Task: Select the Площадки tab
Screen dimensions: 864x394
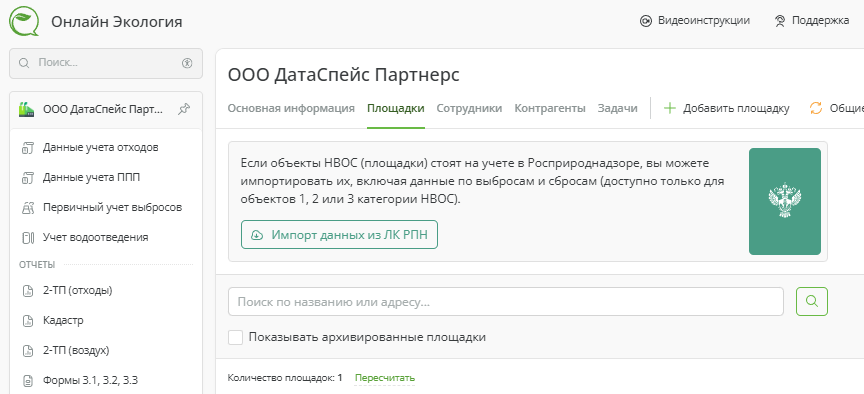Action: tap(396, 108)
